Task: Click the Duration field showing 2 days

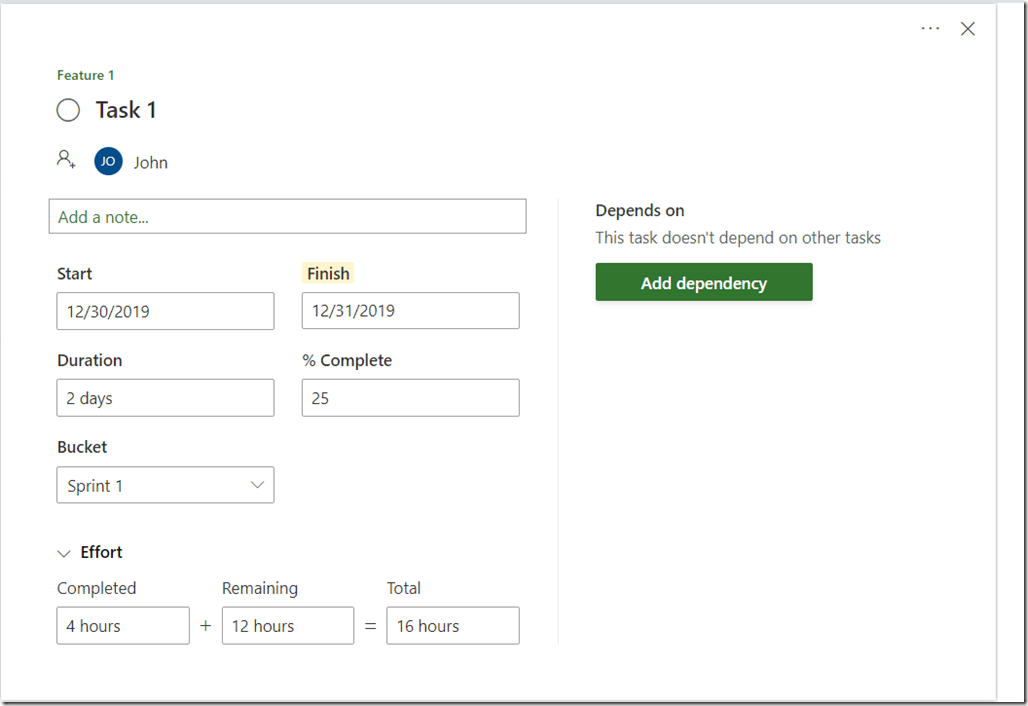Action: pyautogui.click(x=165, y=398)
